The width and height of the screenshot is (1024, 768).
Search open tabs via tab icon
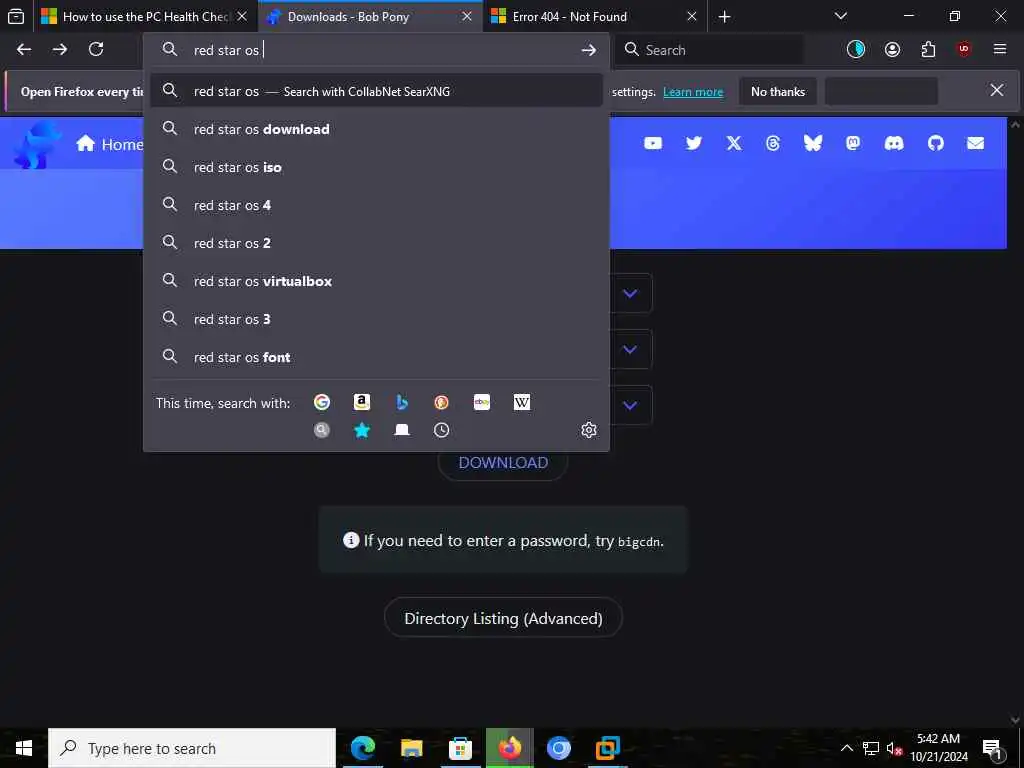coord(402,430)
